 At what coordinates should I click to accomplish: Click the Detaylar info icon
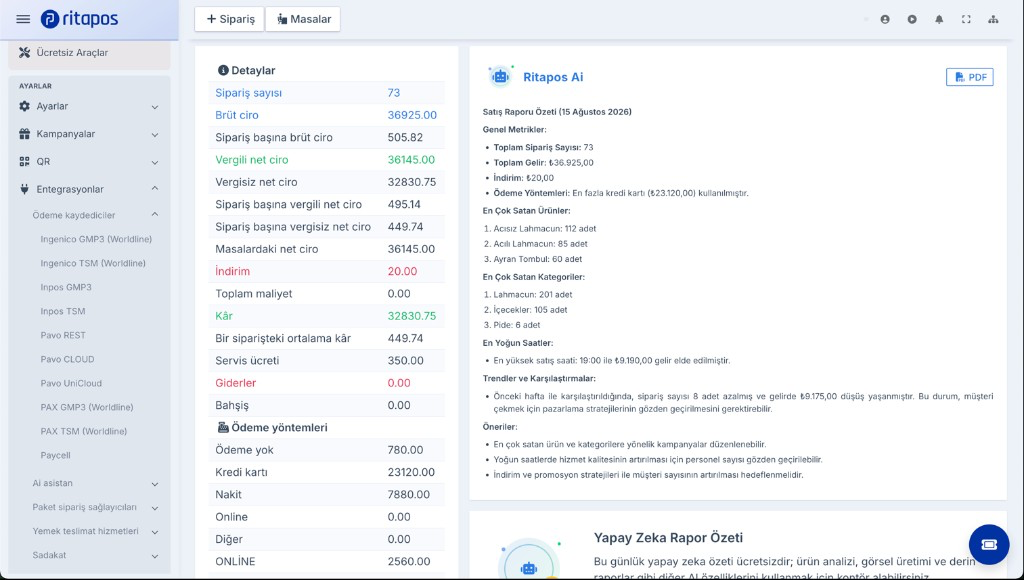223,70
